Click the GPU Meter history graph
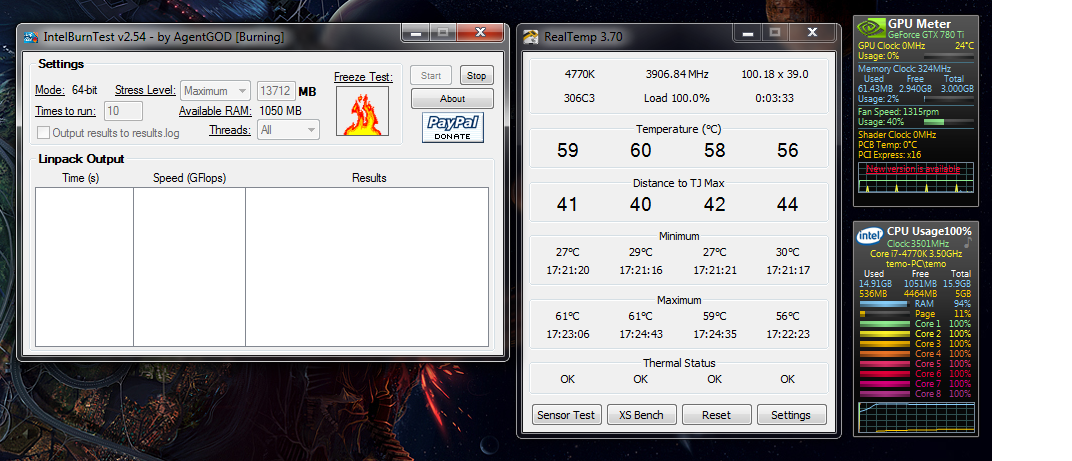 click(x=915, y=177)
